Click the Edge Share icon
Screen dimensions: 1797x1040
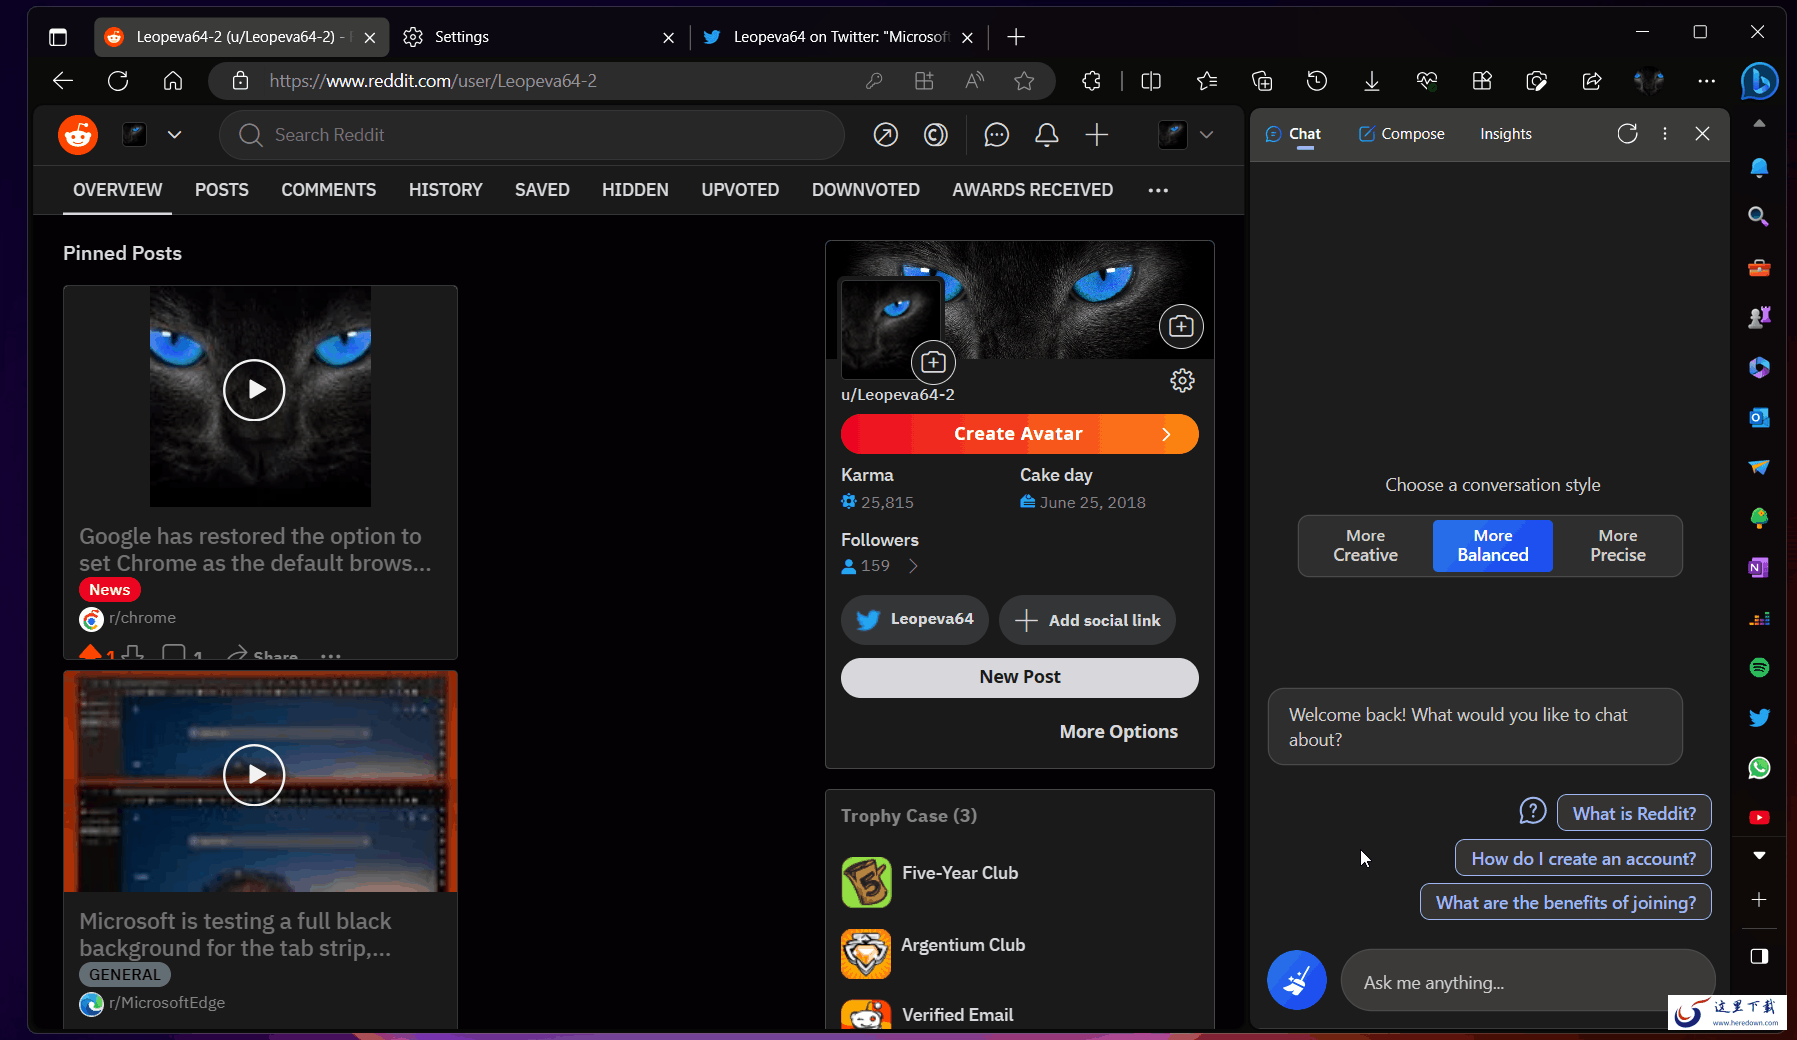tap(1592, 81)
